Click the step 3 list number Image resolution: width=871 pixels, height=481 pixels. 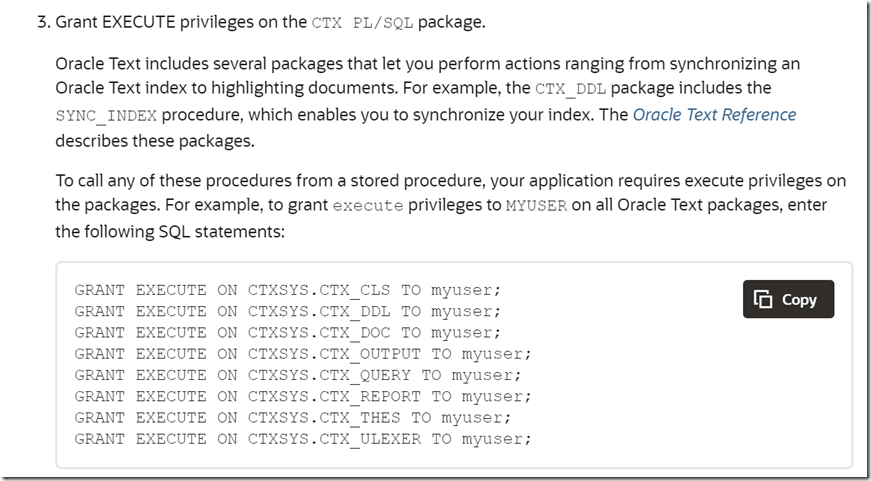[43, 22]
